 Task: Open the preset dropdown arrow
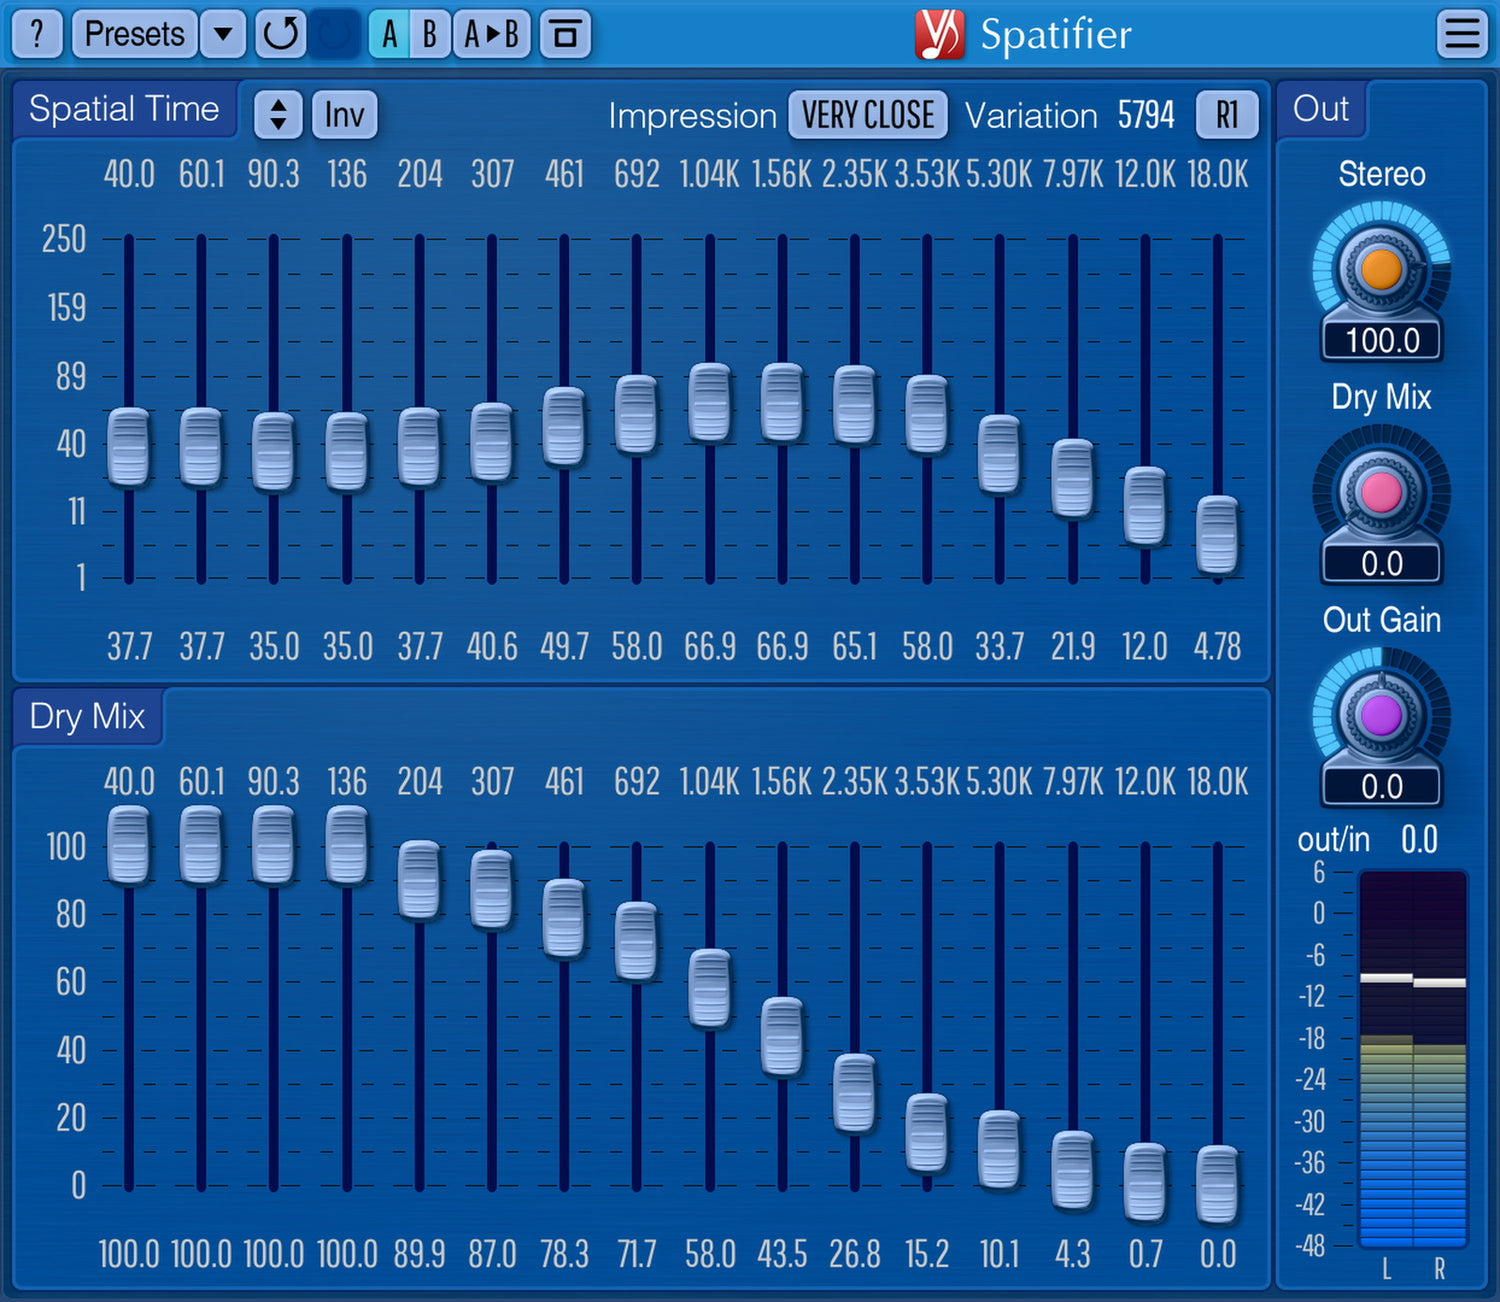pos(223,34)
